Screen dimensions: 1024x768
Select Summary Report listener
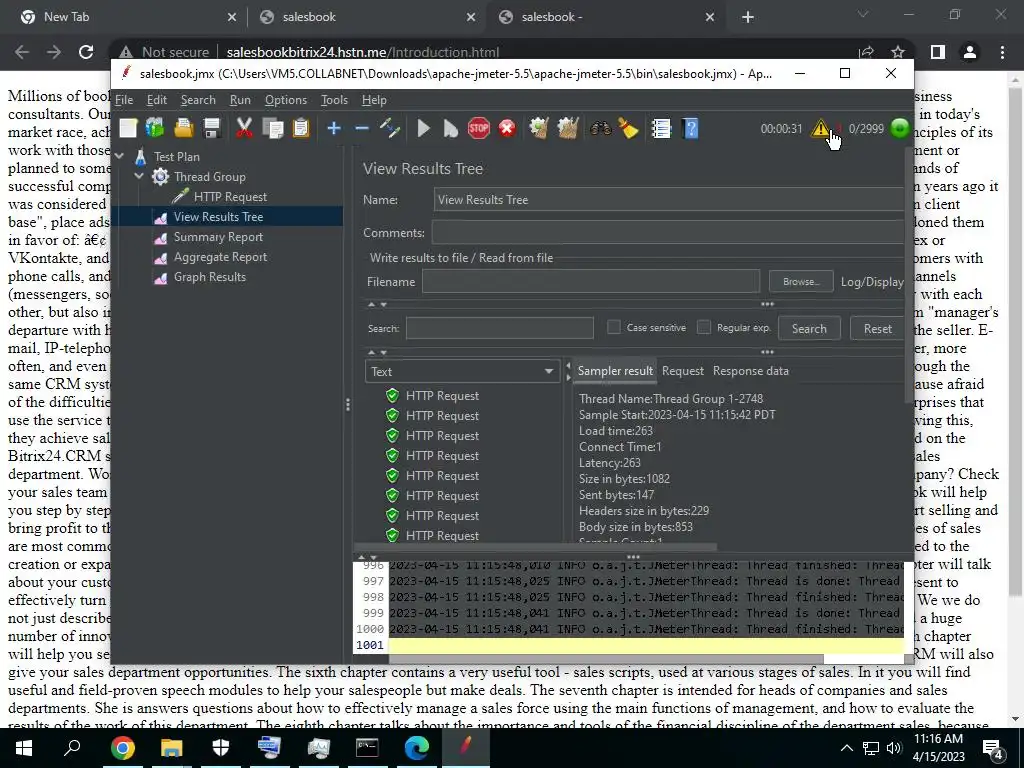218,237
